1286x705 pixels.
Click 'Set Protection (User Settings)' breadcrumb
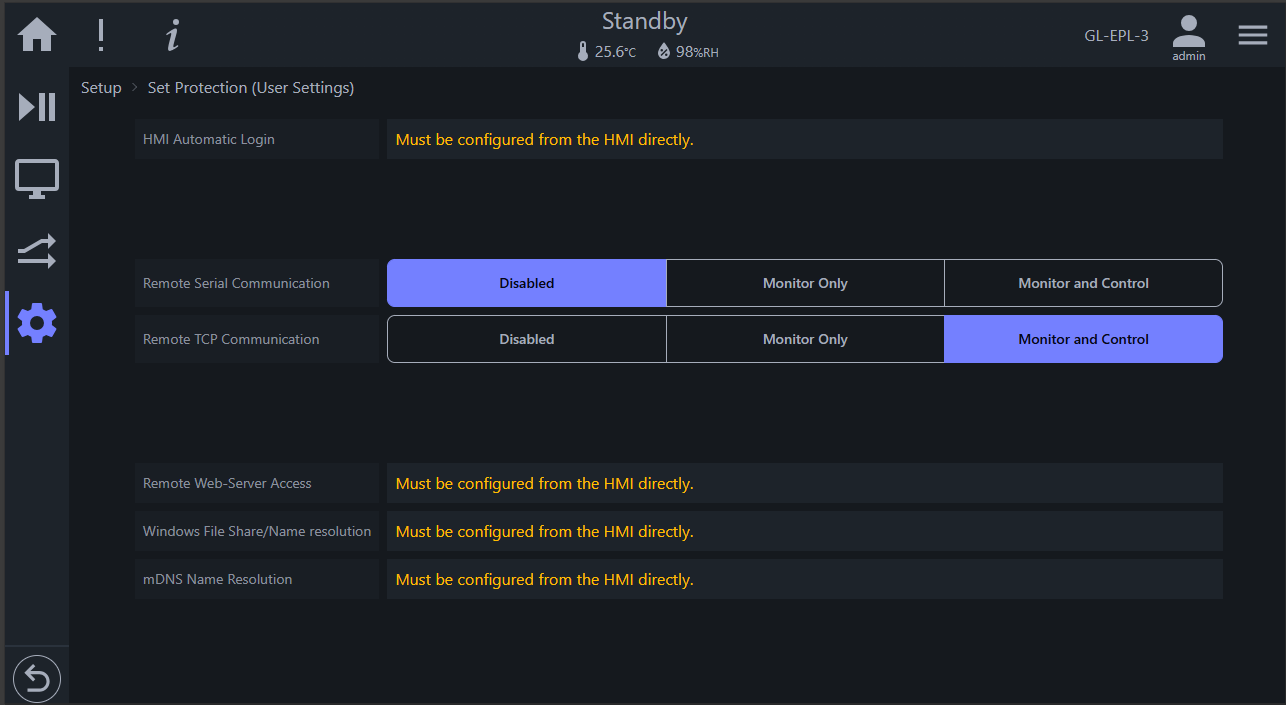[x=251, y=88]
